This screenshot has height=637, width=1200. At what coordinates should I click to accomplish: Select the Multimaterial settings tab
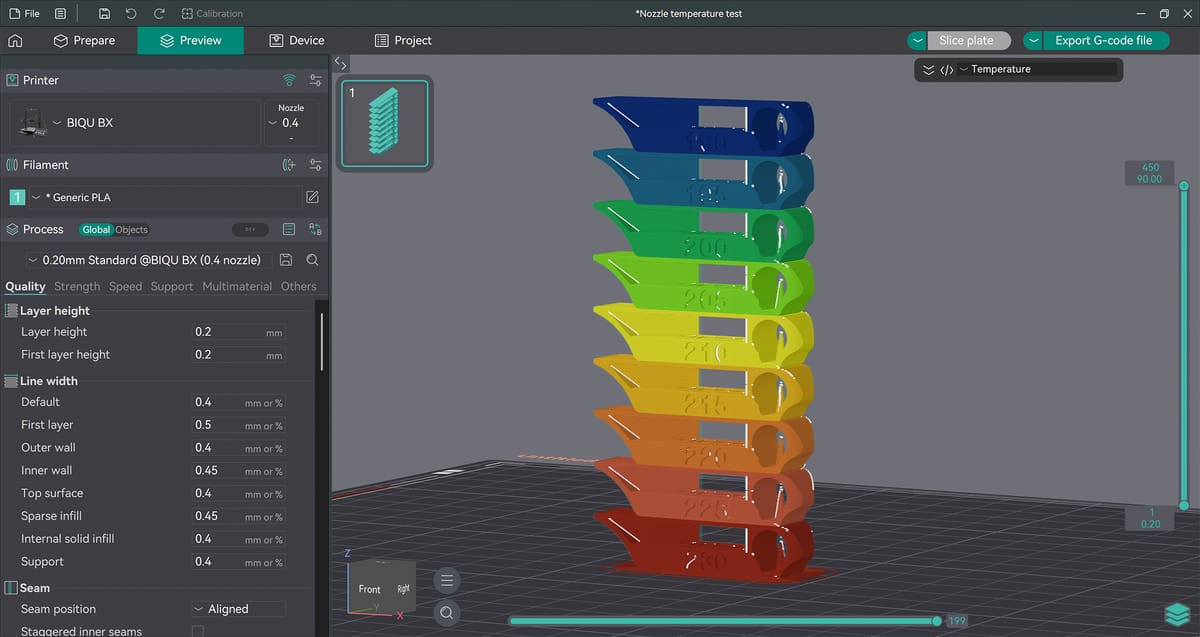[x=237, y=286]
